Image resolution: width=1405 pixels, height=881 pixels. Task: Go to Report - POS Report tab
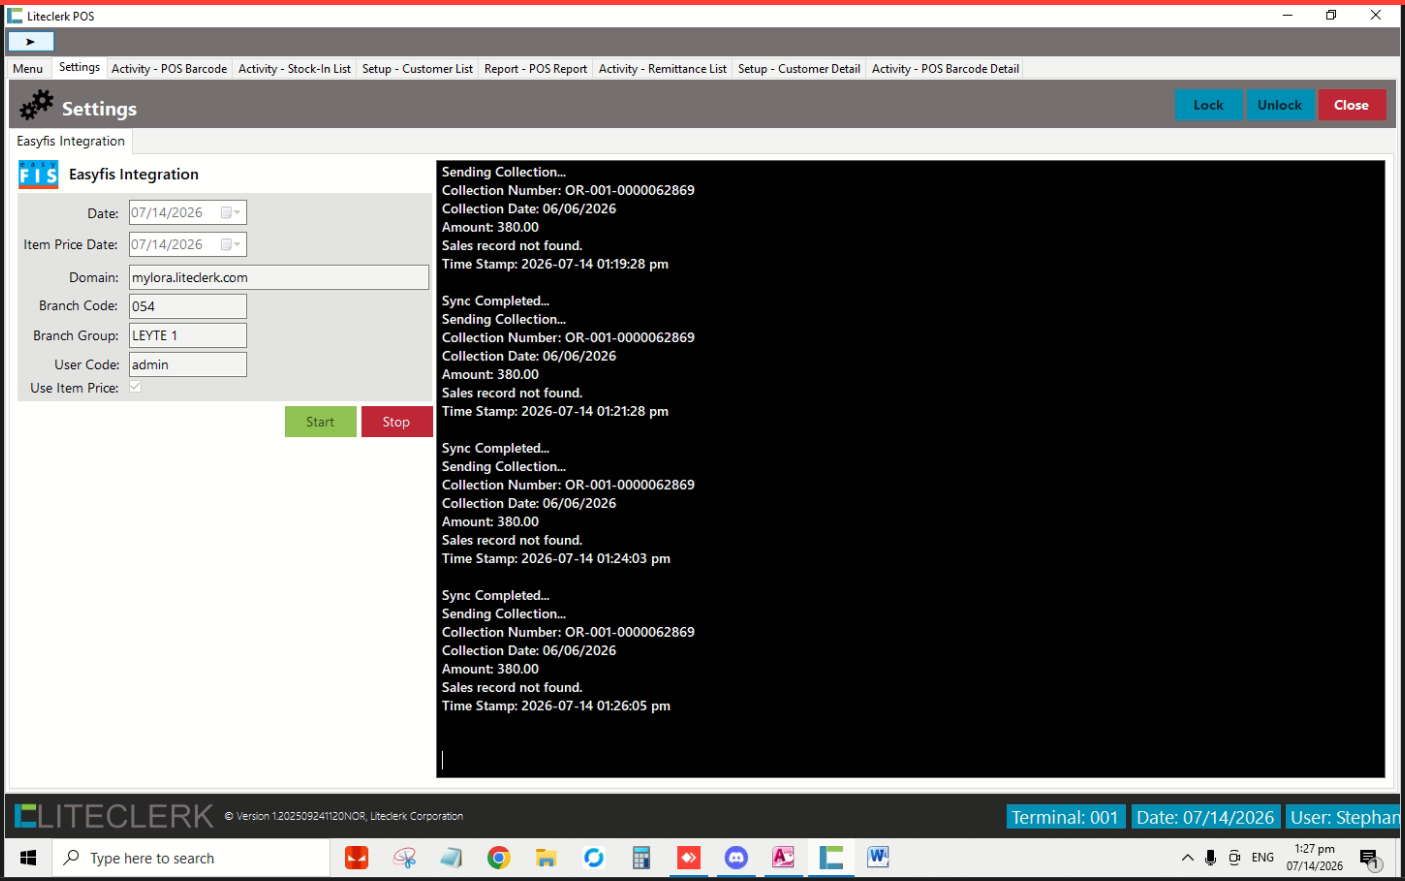tap(536, 69)
